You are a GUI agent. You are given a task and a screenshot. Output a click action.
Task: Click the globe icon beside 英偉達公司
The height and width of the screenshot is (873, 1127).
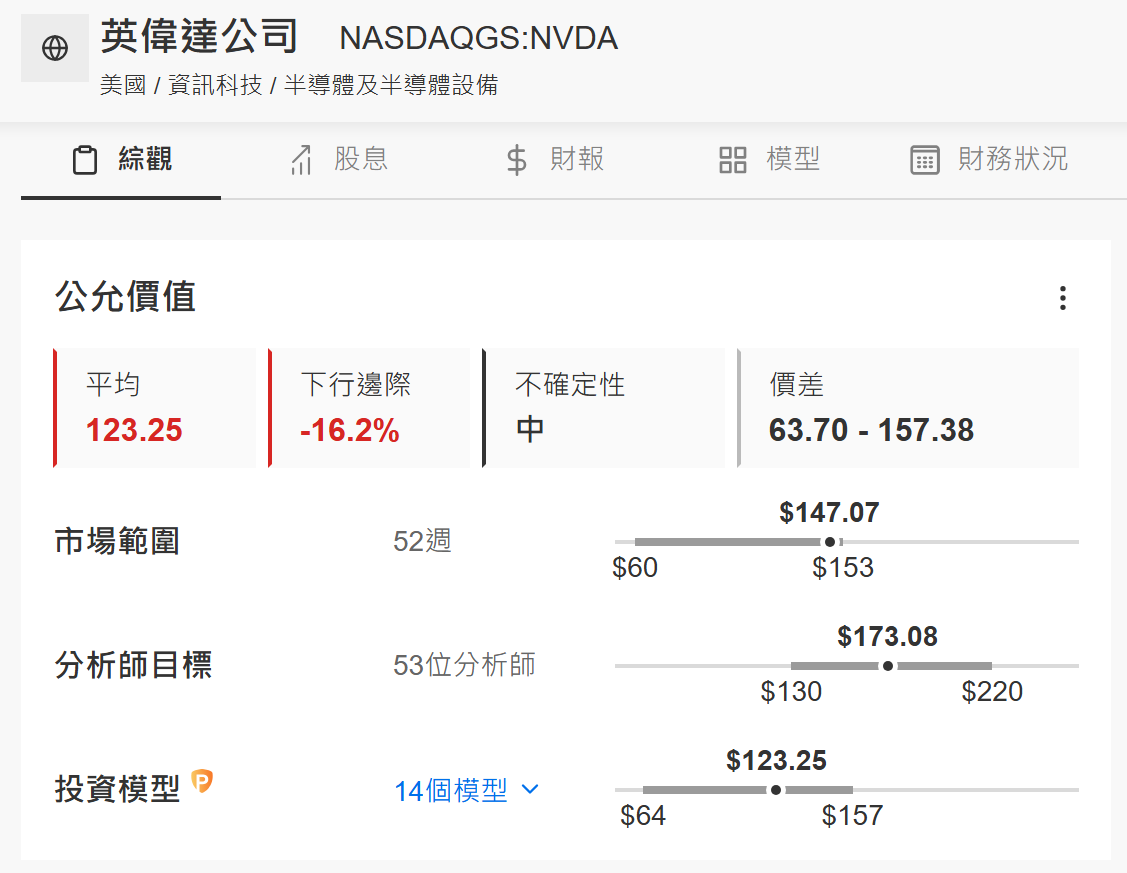tap(55, 48)
